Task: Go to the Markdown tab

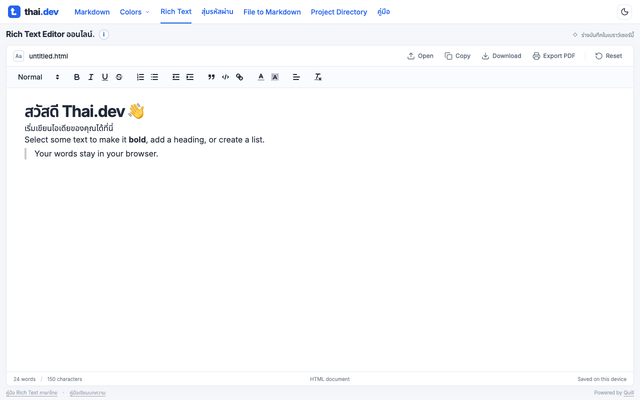Action: (x=92, y=12)
